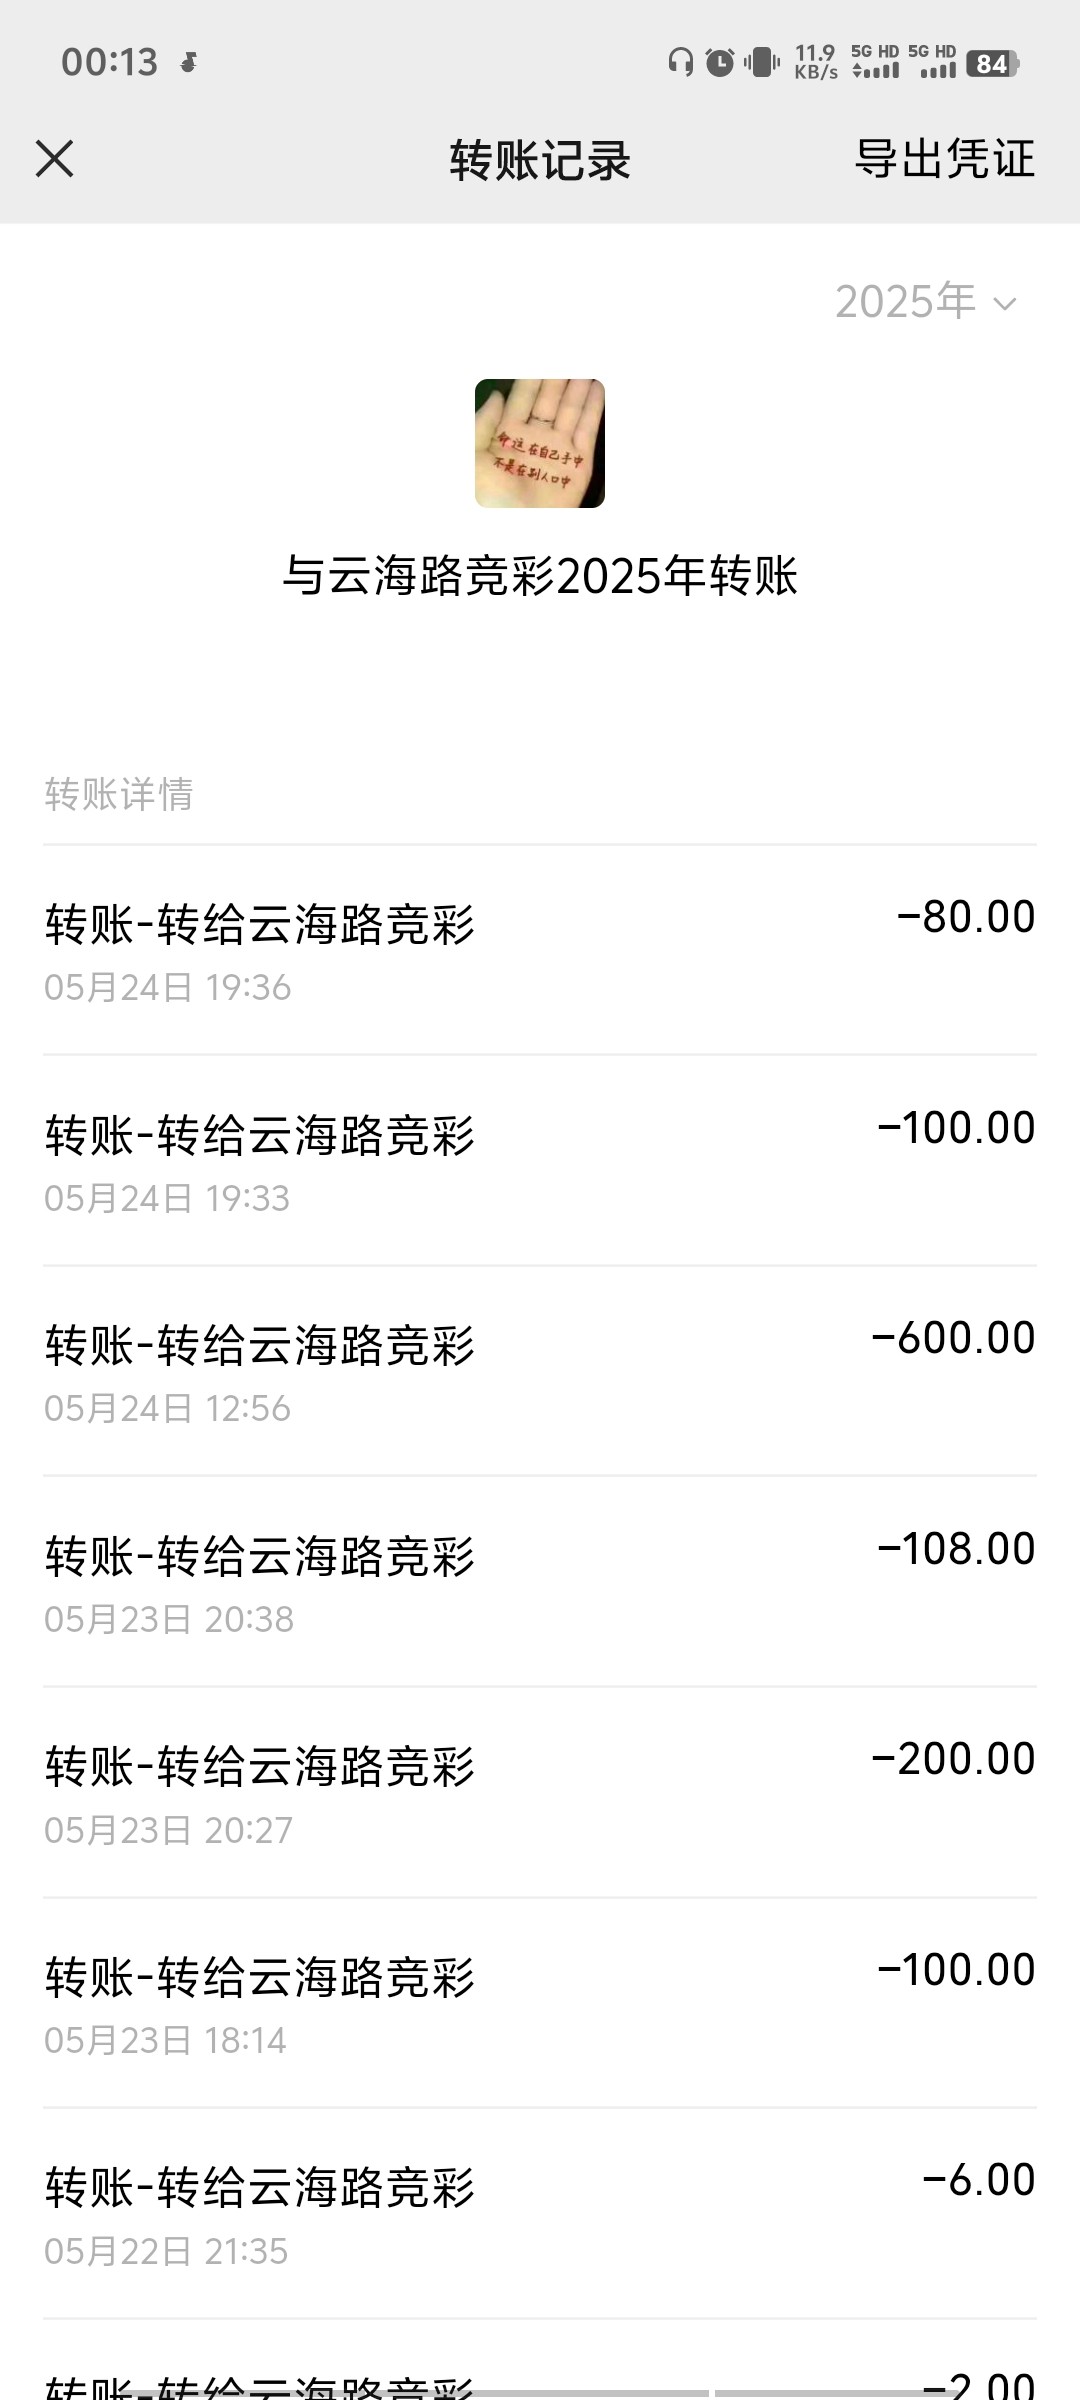1080x2400 pixels.
Task: Open the 05月23日 18:14 transfer
Action: [540, 2002]
